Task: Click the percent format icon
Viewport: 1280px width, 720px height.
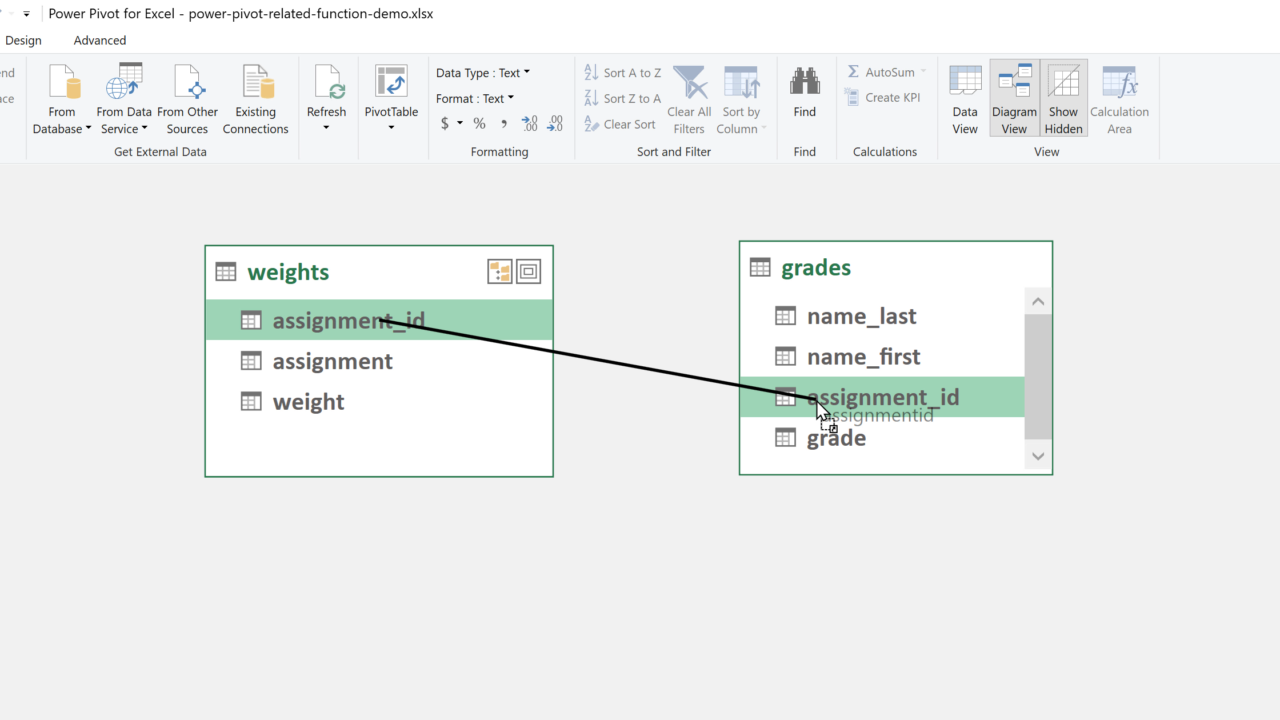Action: 479,124
